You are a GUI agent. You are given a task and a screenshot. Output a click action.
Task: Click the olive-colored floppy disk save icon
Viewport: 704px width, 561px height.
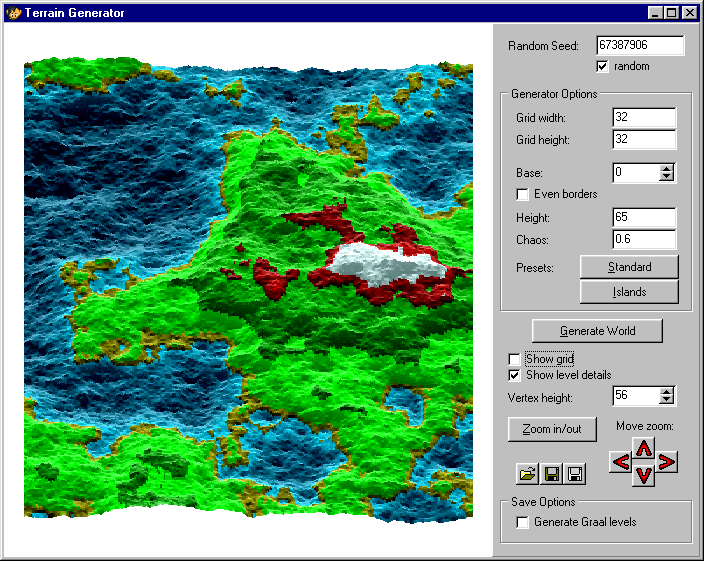(552, 474)
